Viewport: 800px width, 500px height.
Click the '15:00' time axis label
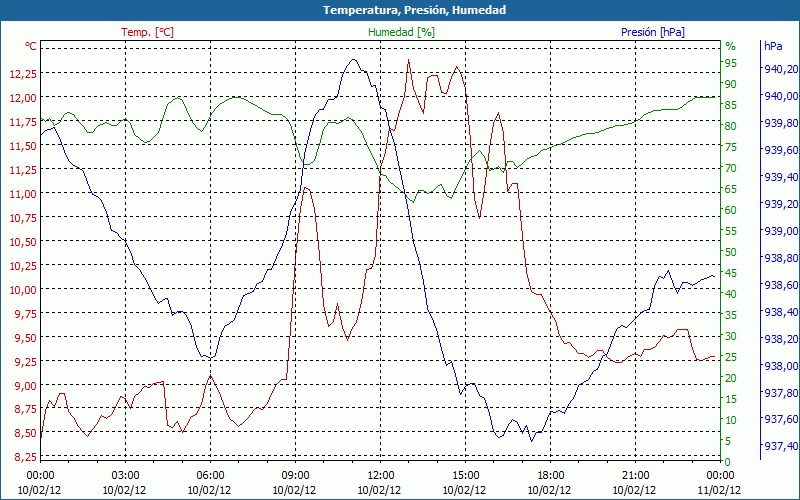[x=465, y=476]
